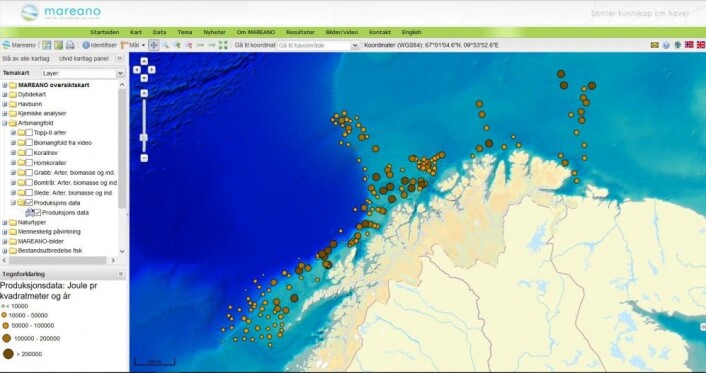
Task: Check the Topp-ti arter checkbox
Action: tap(29, 132)
